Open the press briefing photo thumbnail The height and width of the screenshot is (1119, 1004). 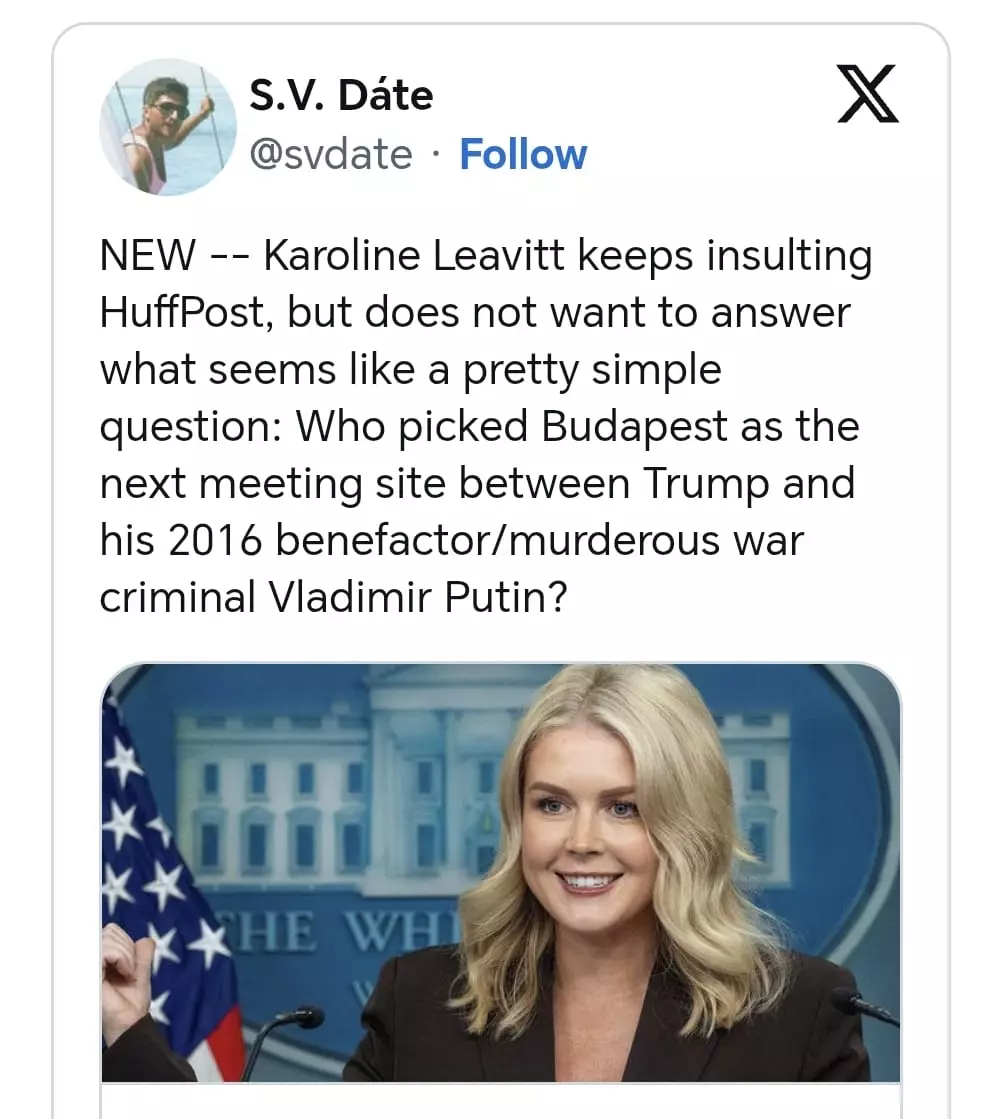coord(501,872)
